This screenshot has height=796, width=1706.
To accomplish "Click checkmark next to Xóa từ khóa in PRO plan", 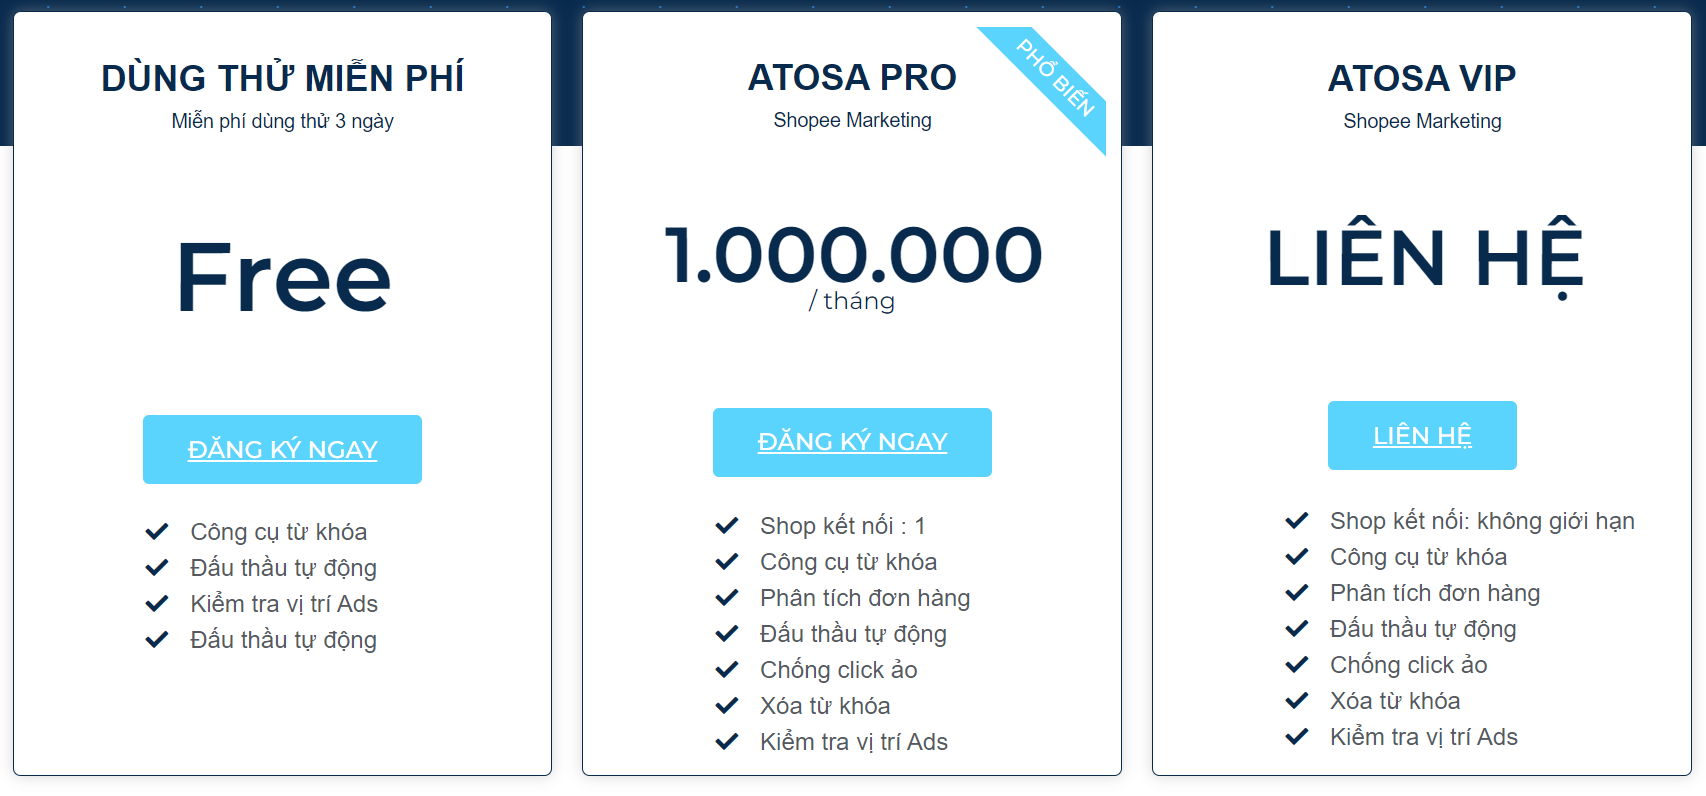I will click(727, 705).
